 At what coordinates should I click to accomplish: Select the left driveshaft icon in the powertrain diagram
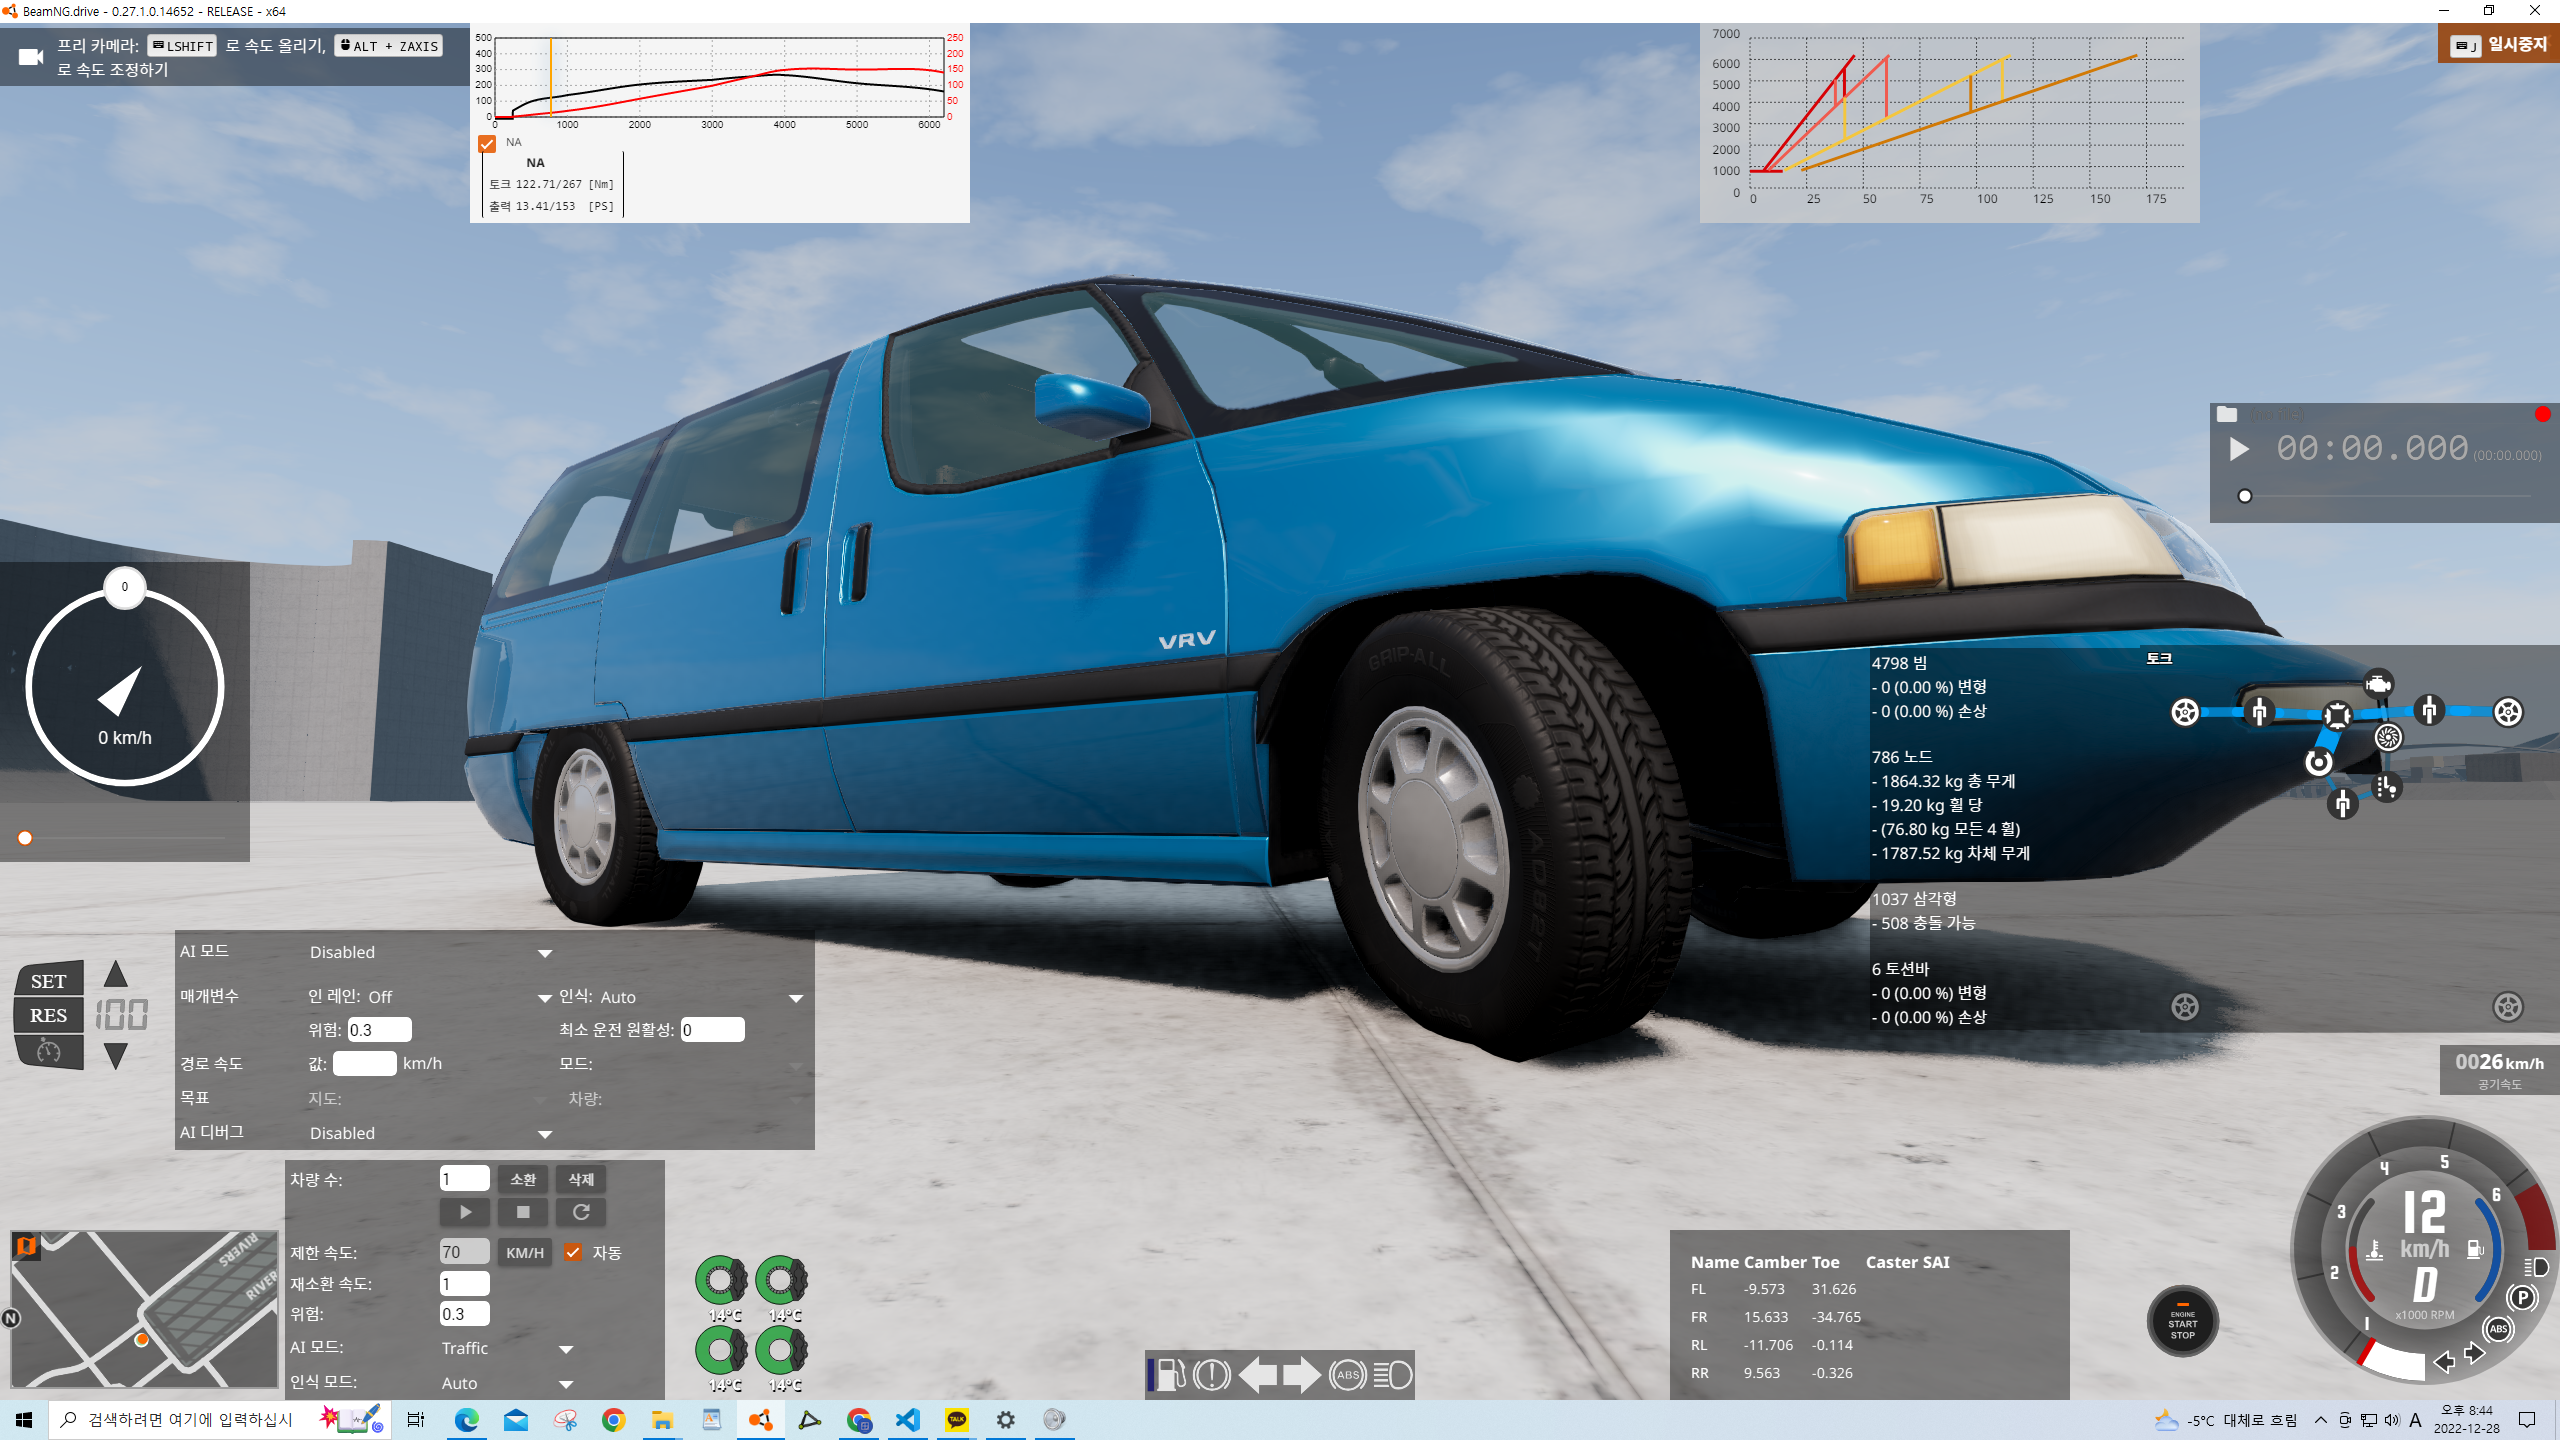(x=2260, y=712)
